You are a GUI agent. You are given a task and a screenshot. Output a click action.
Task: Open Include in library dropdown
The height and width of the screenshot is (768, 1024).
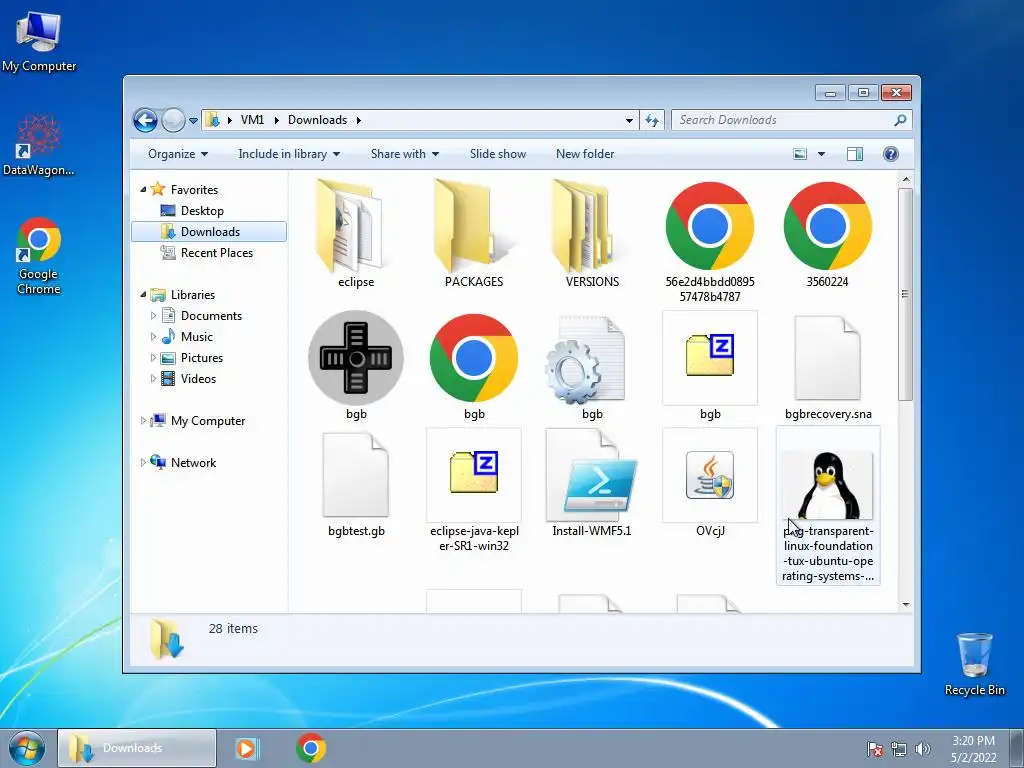point(289,154)
